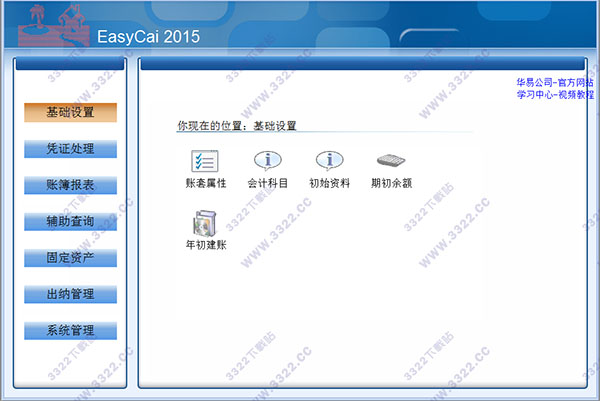Viewport: 600px width, 401px height.
Task: Click the EasyCai 2015 title text
Action: pyautogui.click(x=148, y=37)
